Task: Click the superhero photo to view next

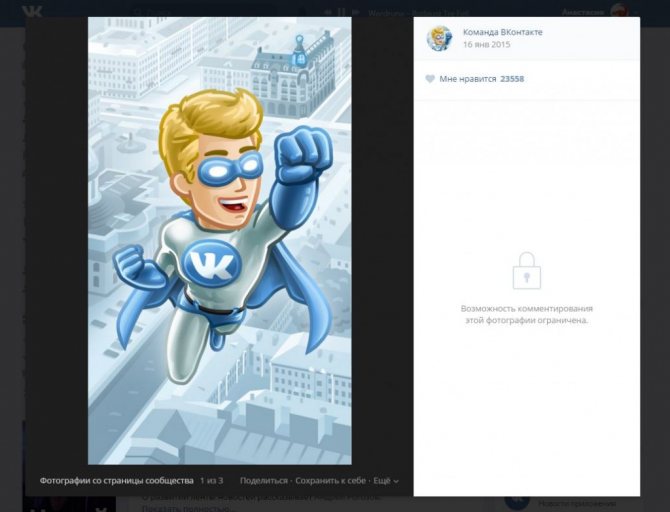Action: (220, 241)
